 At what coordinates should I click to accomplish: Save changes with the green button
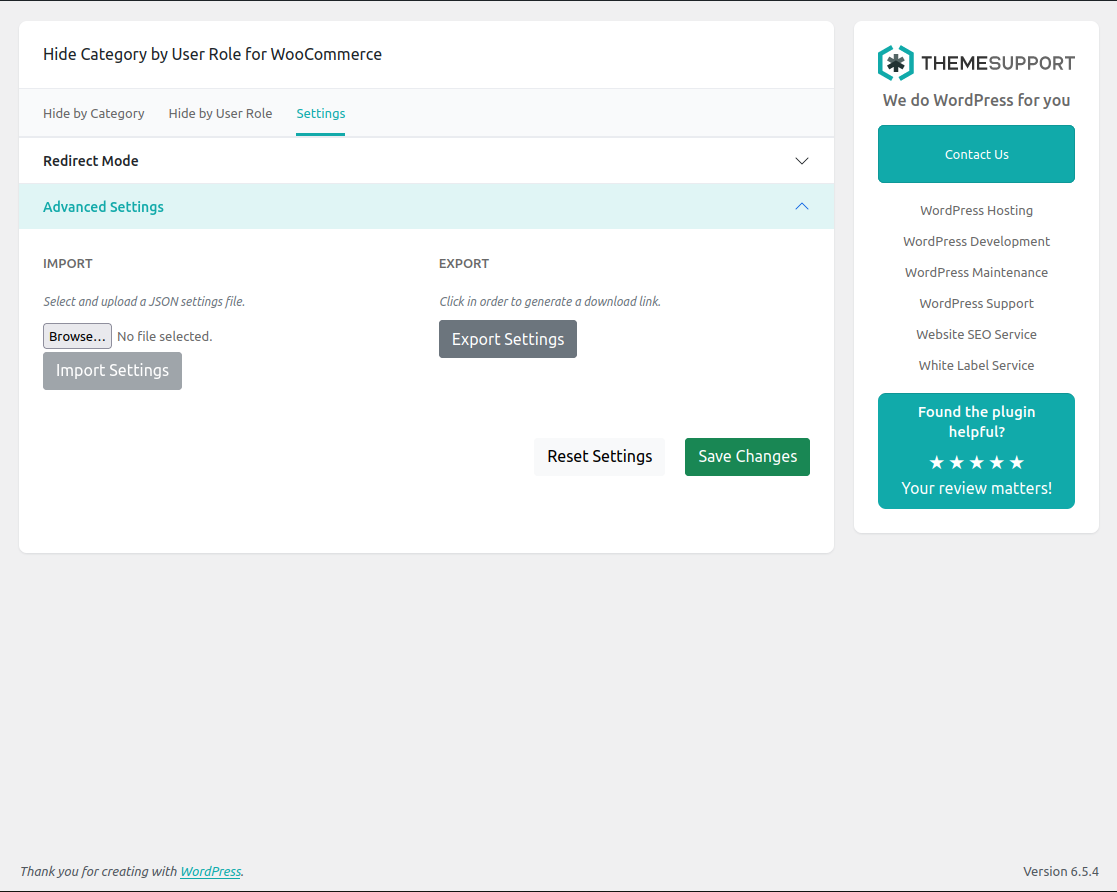click(x=747, y=457)
